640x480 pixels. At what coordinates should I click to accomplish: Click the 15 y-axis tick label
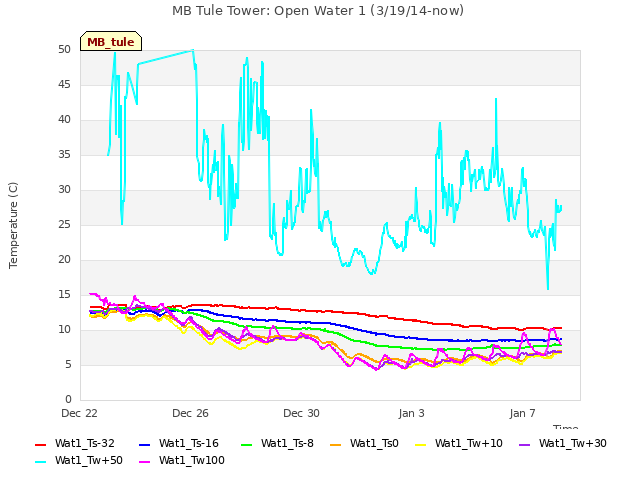(x=64, y=295)
